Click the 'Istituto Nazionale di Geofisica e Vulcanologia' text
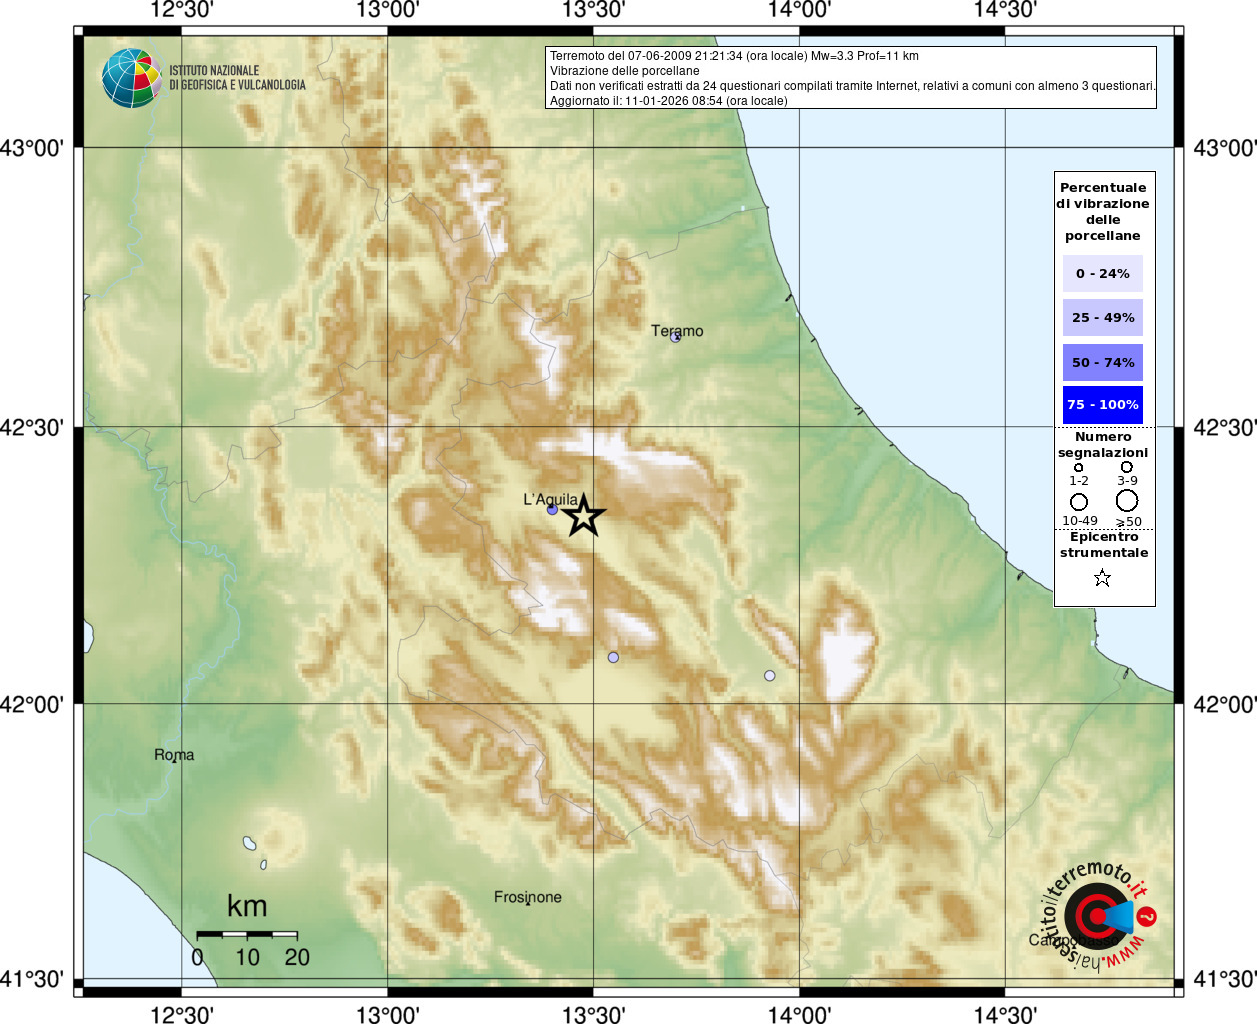 (237, 78)
